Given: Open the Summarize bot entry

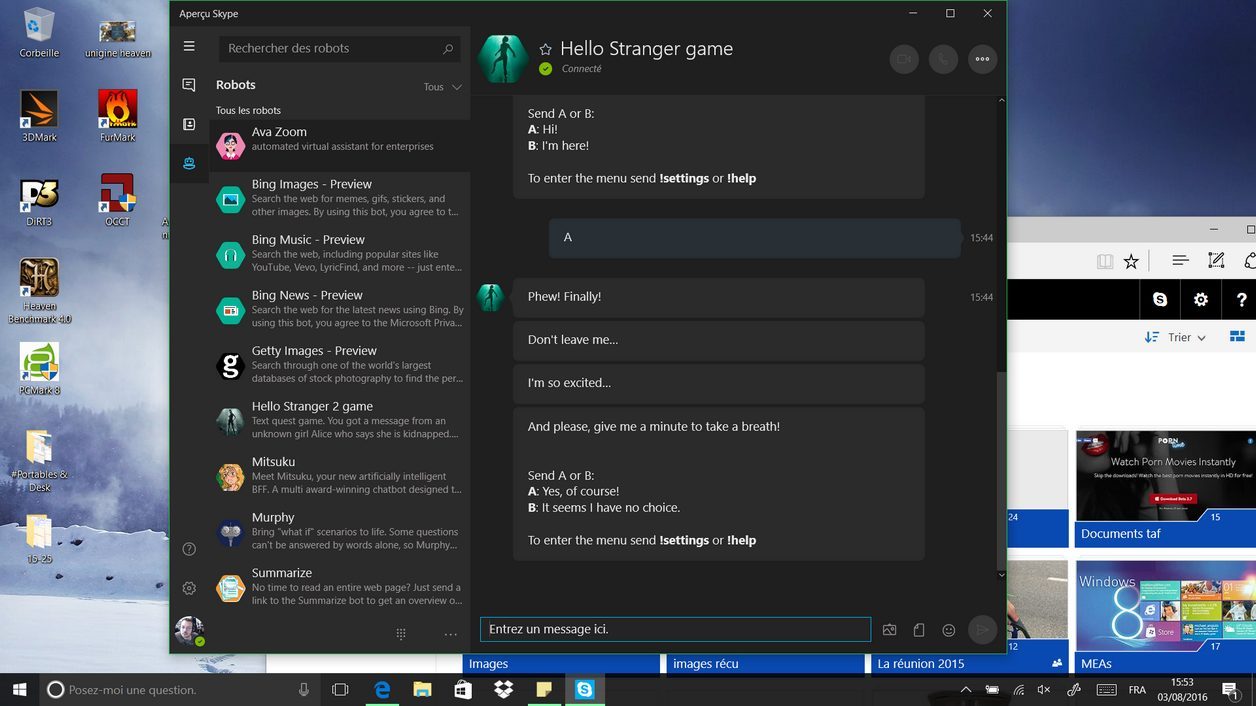Looking at the screenshot, I should pos(339,587).
